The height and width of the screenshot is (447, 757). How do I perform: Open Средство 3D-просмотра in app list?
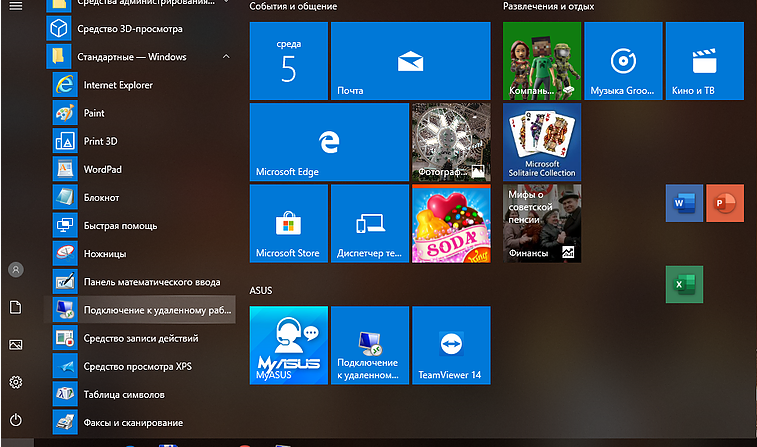[x=140, y=28]
